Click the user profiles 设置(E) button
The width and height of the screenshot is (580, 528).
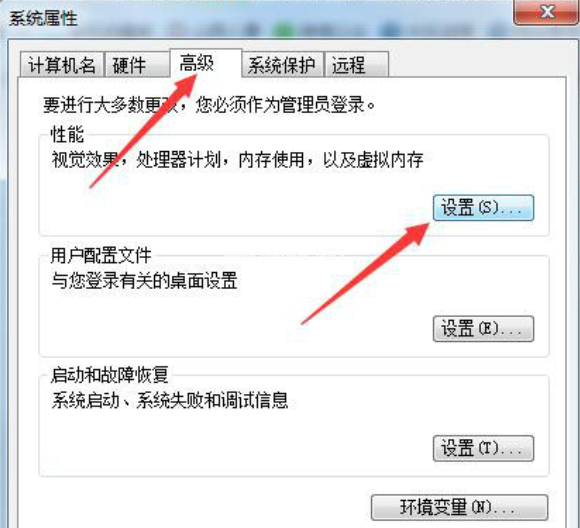tap(483, 328)
